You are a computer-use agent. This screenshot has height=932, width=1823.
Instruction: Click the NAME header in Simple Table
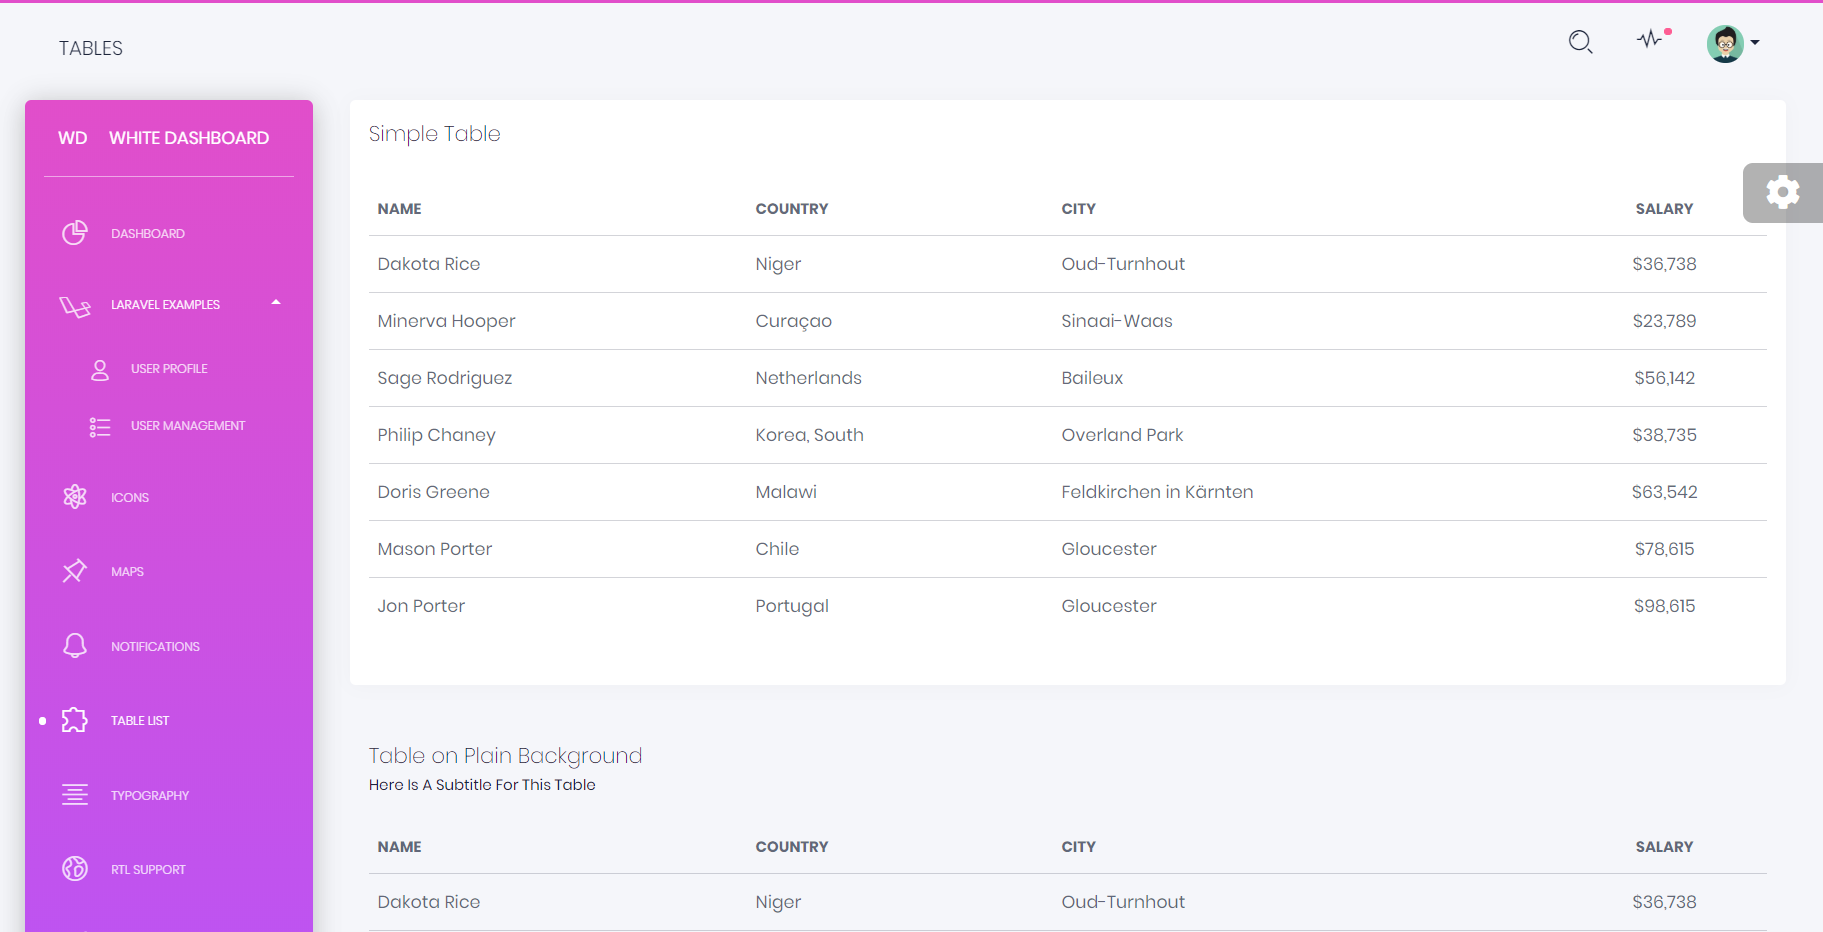click(400, 209)
